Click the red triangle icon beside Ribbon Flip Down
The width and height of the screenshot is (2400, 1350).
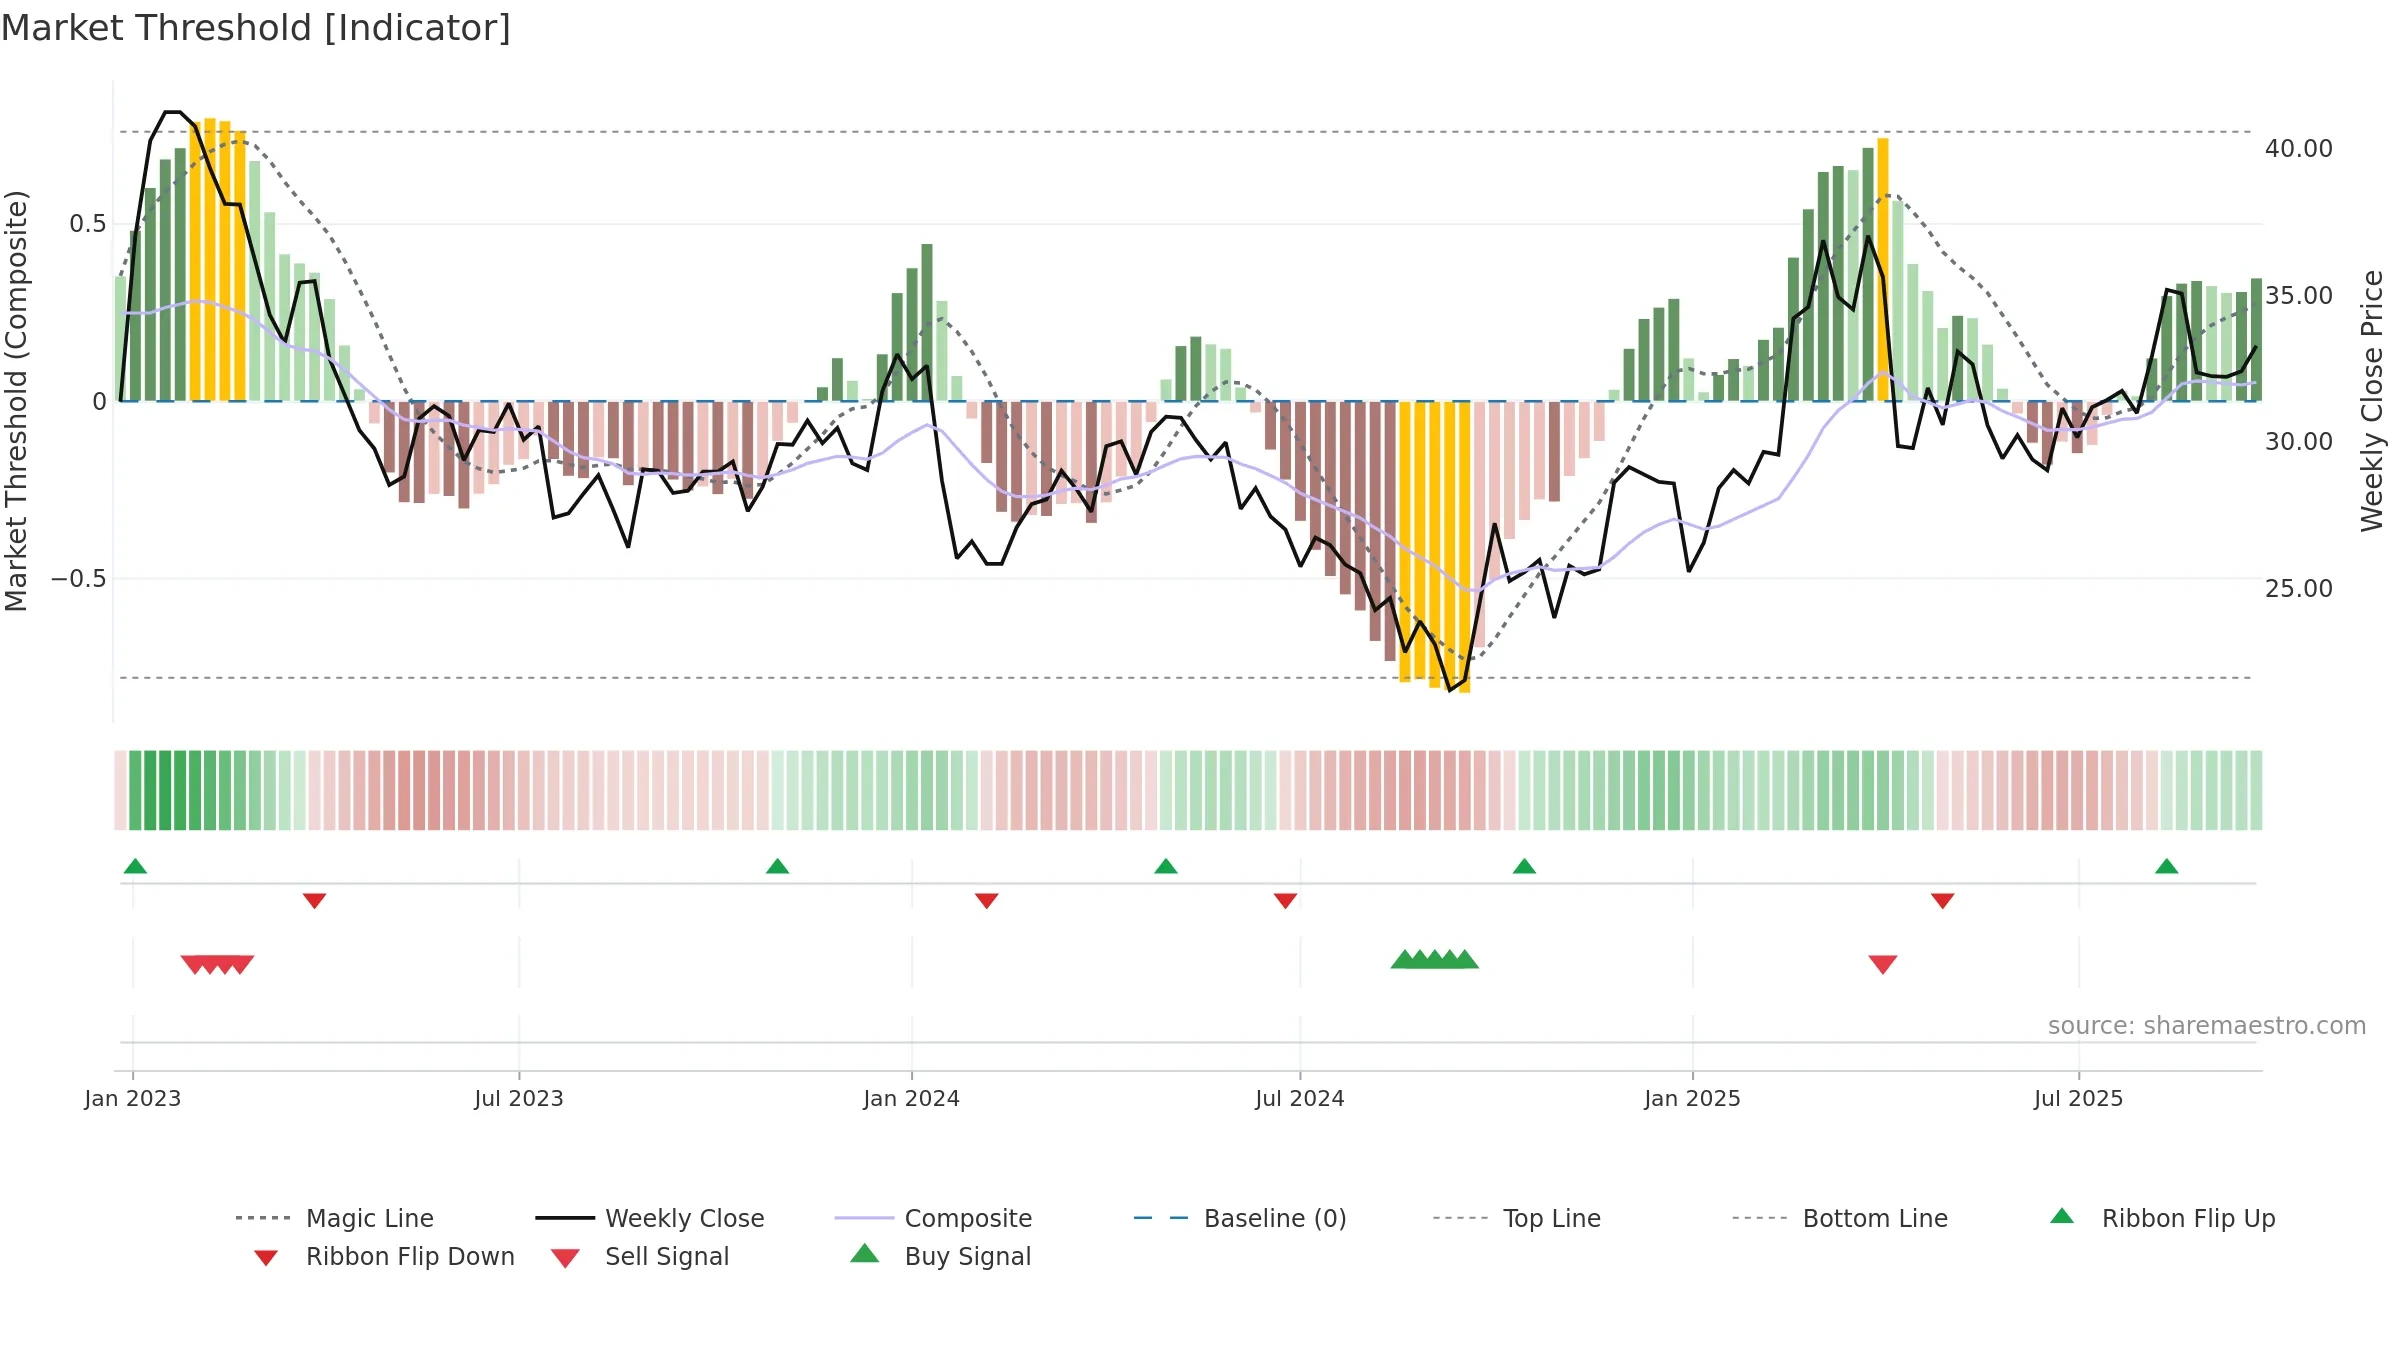[266, 1258]
